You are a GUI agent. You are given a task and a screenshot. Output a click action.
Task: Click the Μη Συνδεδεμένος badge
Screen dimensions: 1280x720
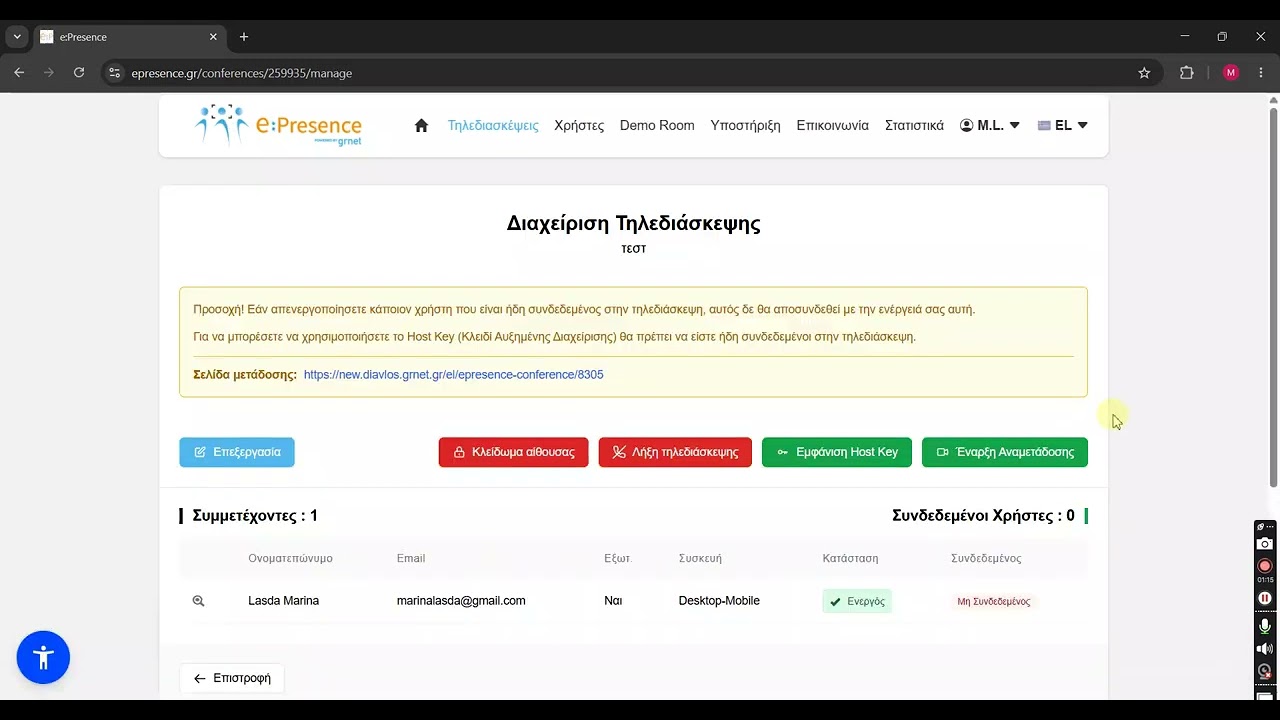[993, 601]
